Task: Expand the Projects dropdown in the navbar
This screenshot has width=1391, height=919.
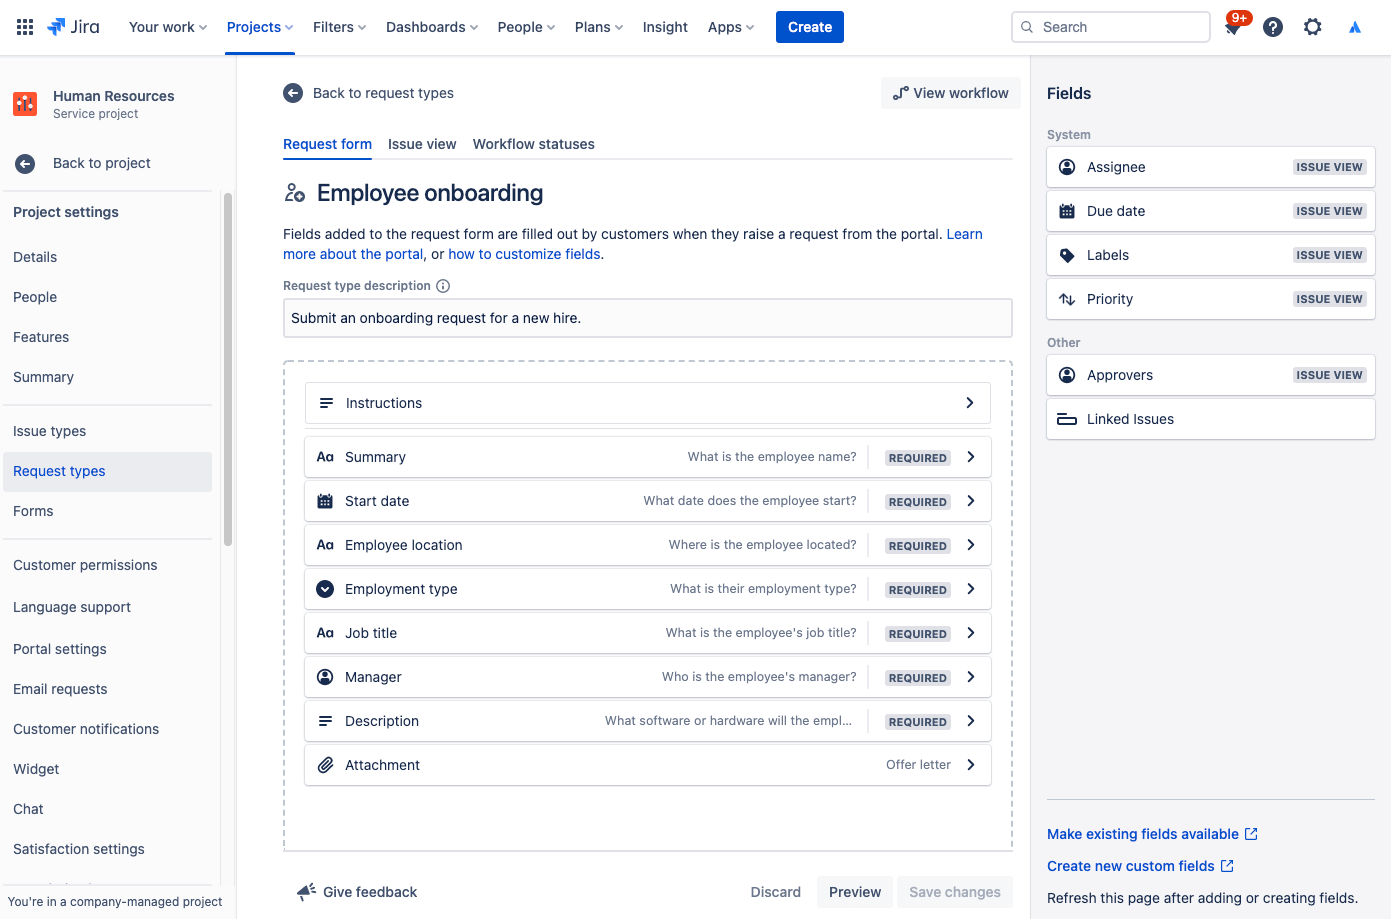Action: [259, 27]
